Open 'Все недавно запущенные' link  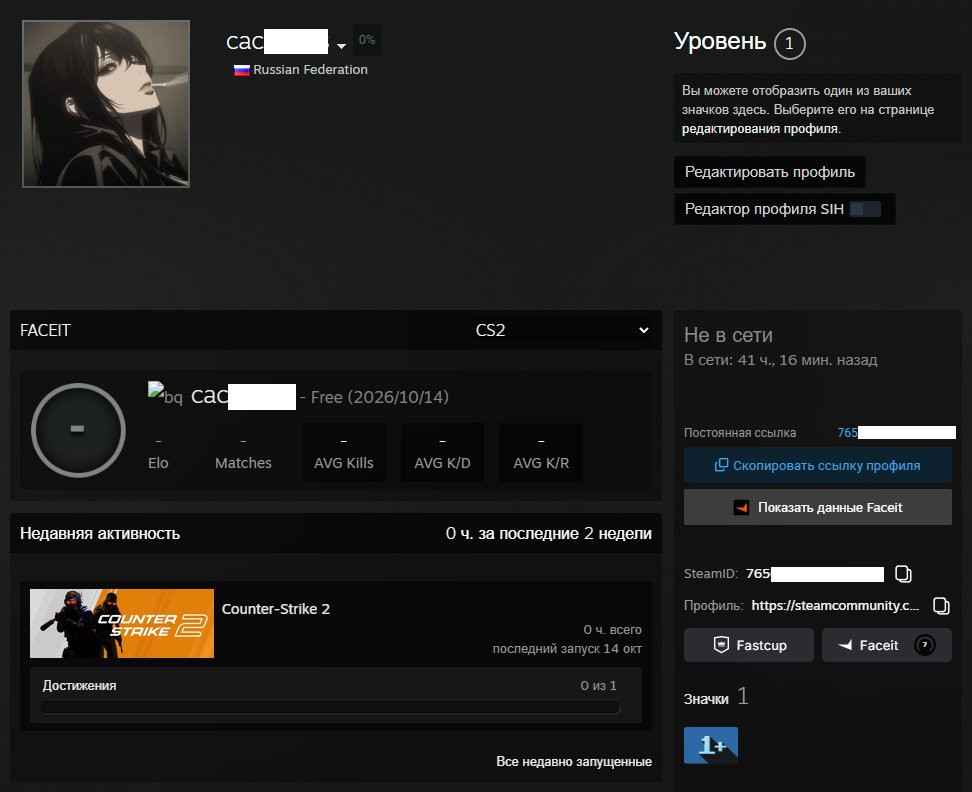click(x=573, y=761)
